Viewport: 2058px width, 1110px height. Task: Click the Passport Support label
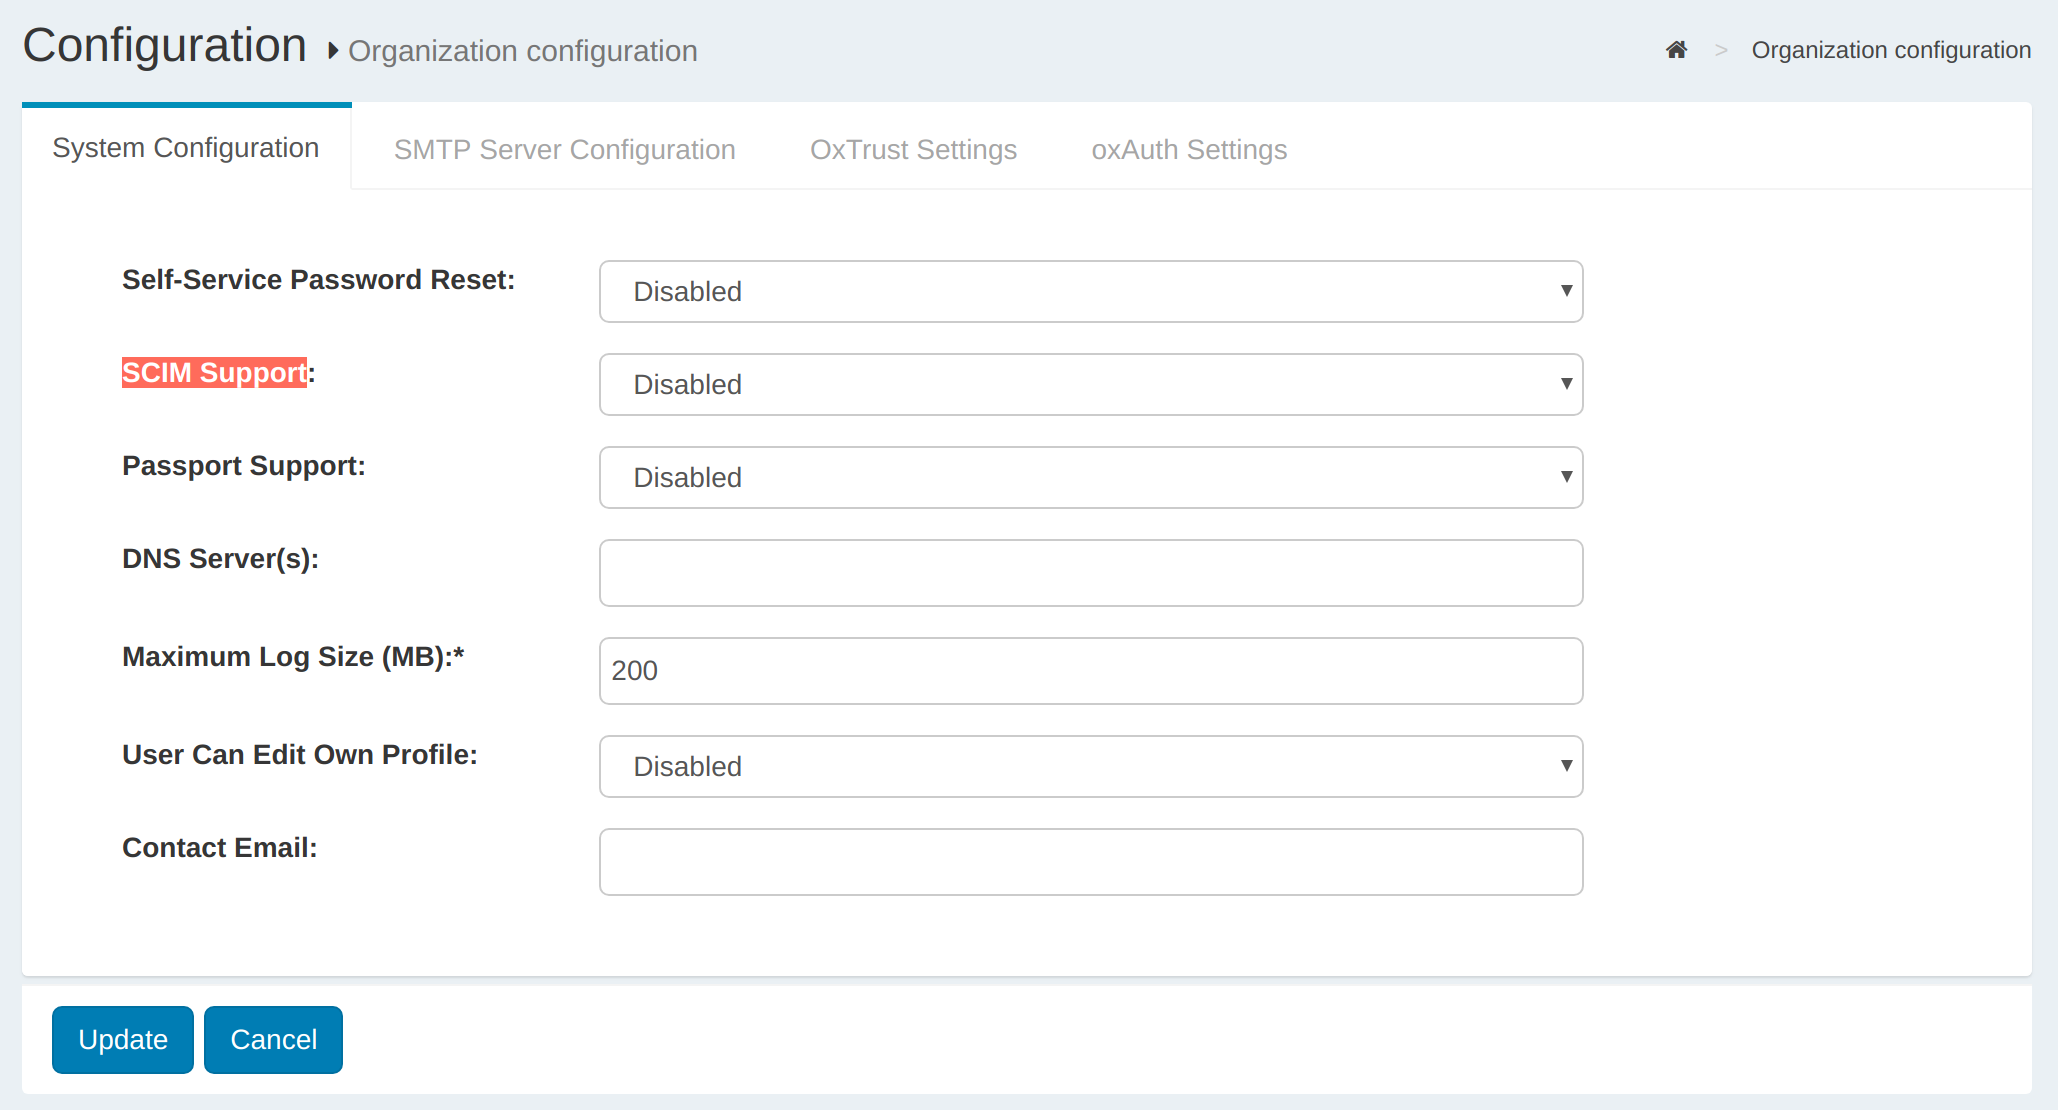(x=243, y=466)
